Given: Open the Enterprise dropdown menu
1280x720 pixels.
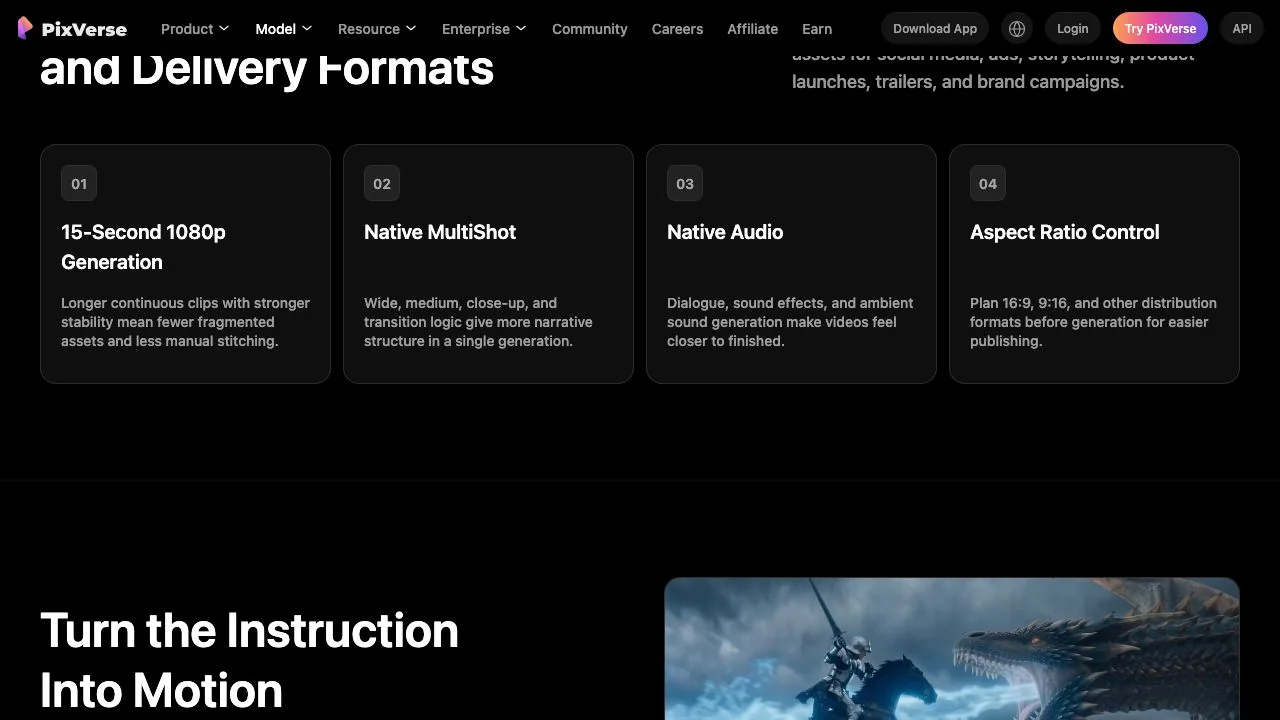Looking at the screenshot, I should coord(484,29).
